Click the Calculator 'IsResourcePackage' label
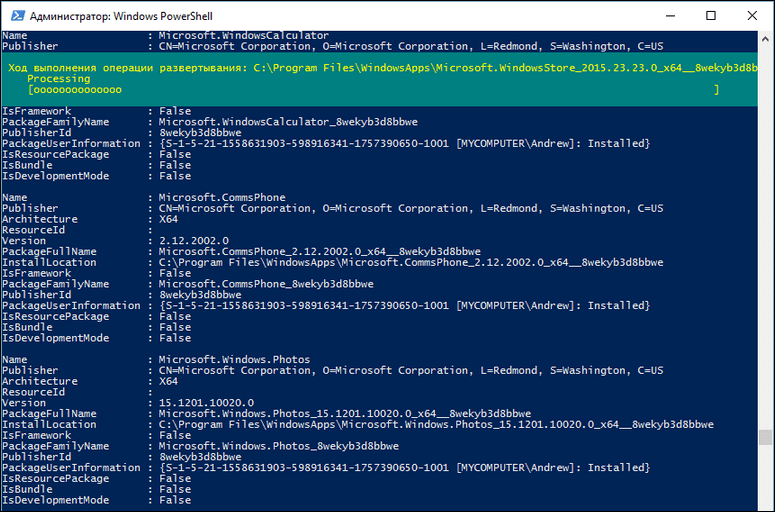Image resolution: width=775 pixels, height=512 pixels. pyautogui.click(x=55, y=155)
